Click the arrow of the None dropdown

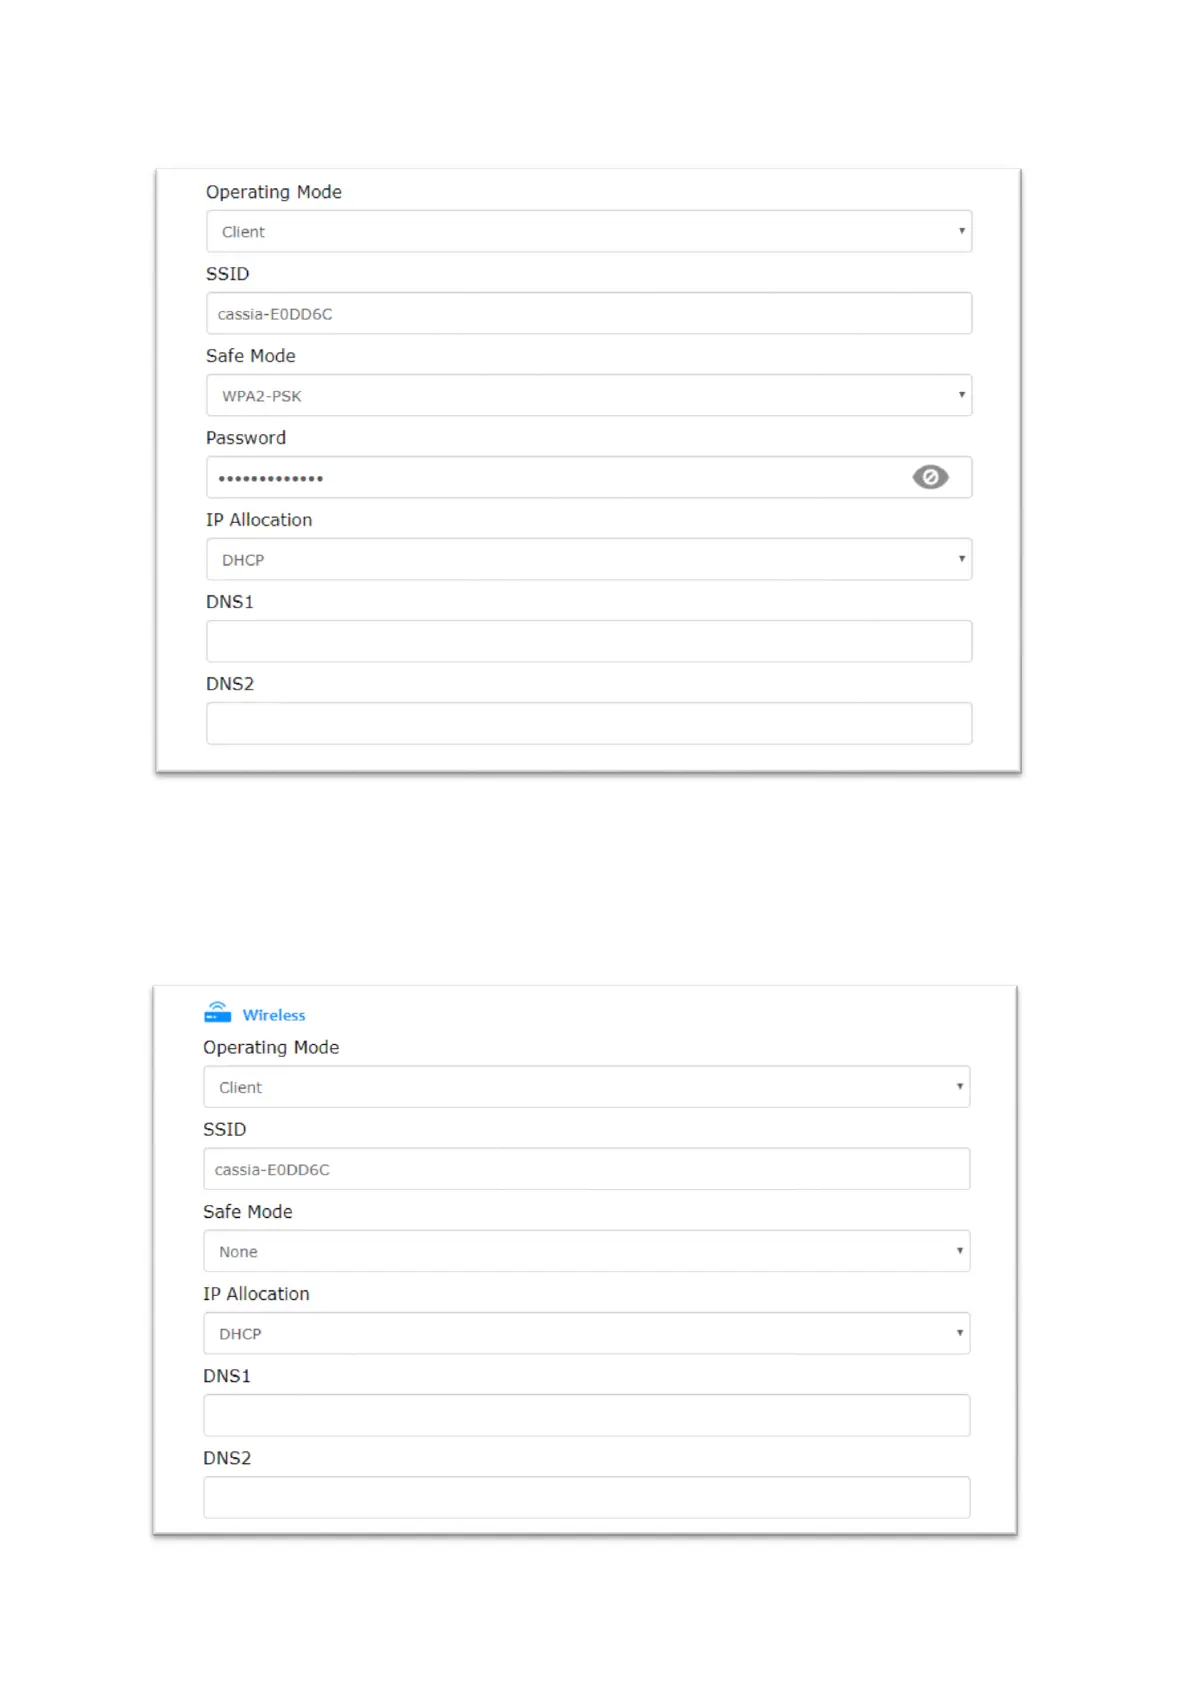point(959,1251)
